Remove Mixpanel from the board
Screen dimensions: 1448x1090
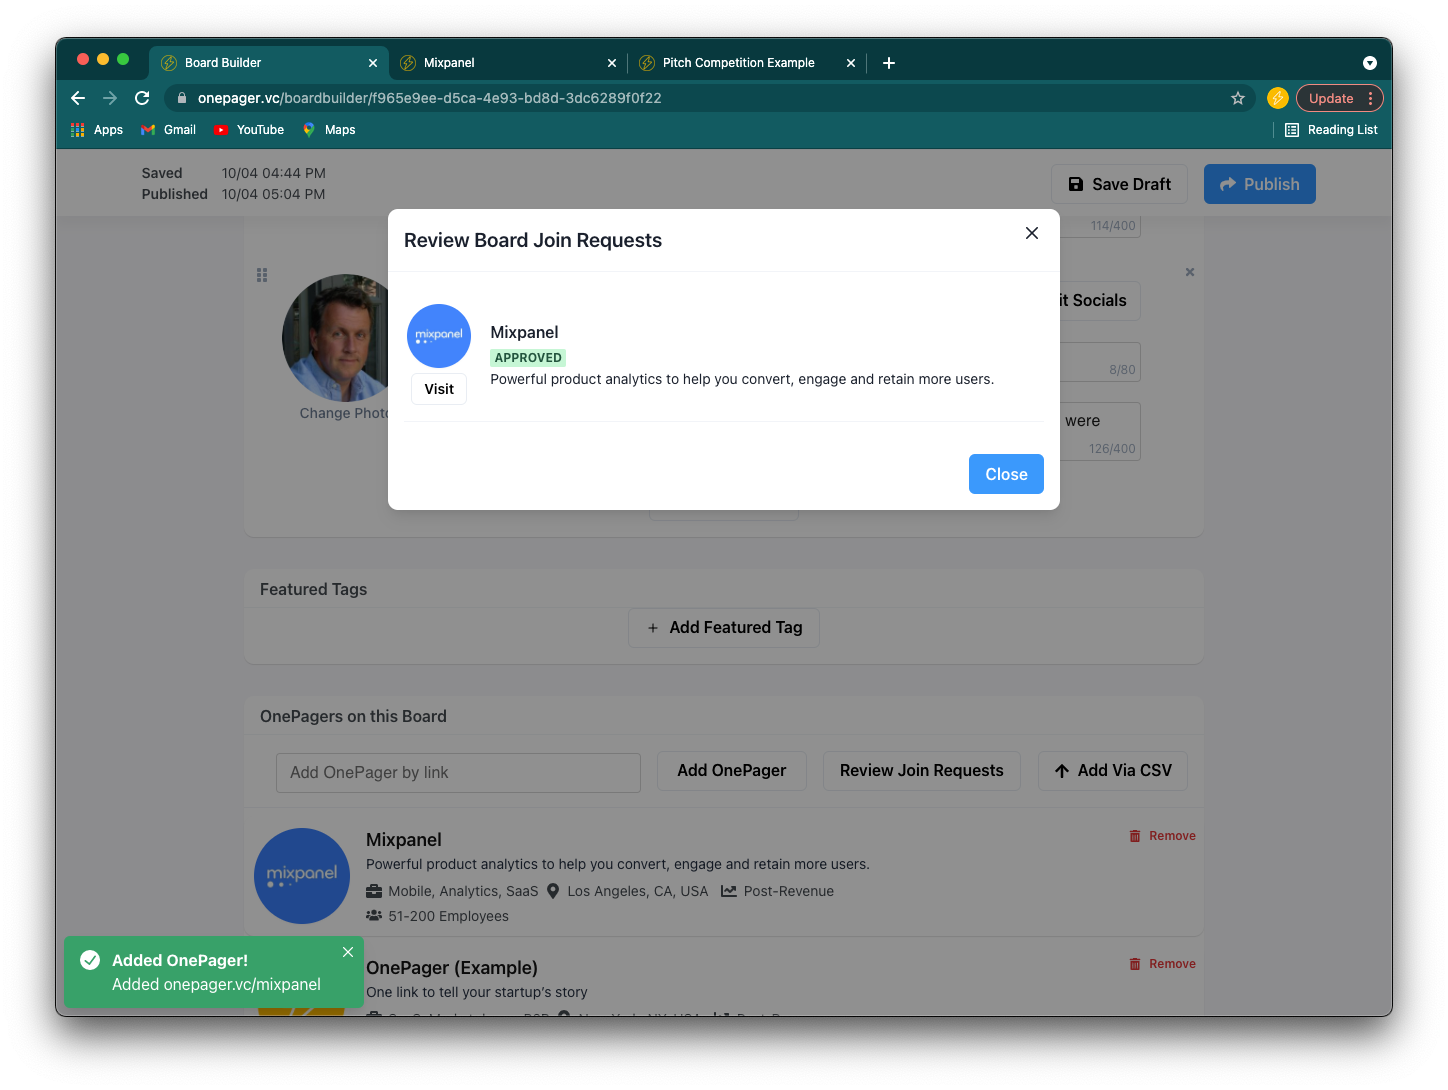1163,836
